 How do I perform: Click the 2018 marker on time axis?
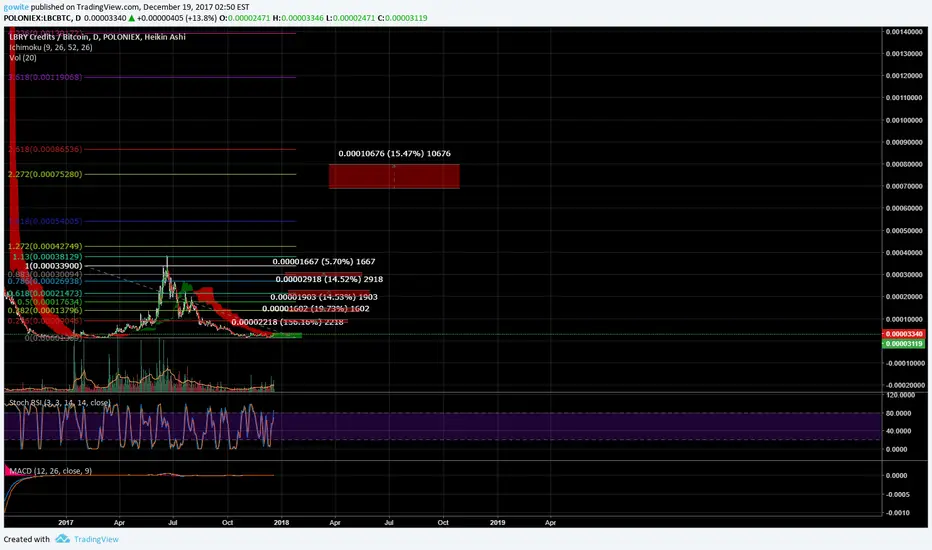point(281,523)
